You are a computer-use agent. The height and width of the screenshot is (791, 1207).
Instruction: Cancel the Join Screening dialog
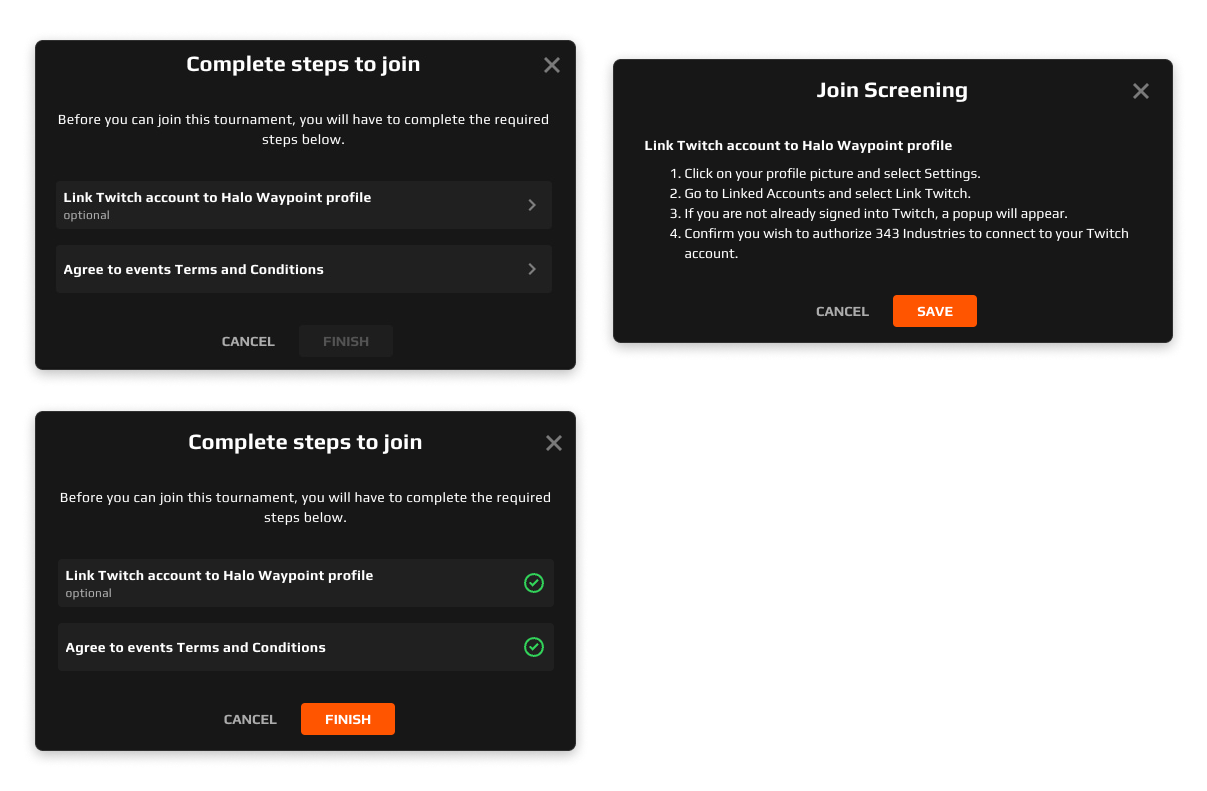click(842, 311)
